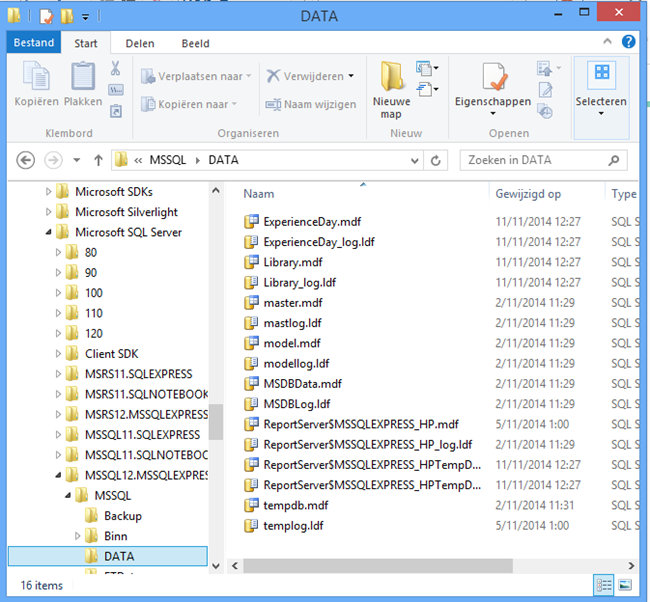Image resolution: width=650 pixels, height=602 pixels.
Task: Click the refresh icon beside address bar
Action: click(x=435, y=160)
